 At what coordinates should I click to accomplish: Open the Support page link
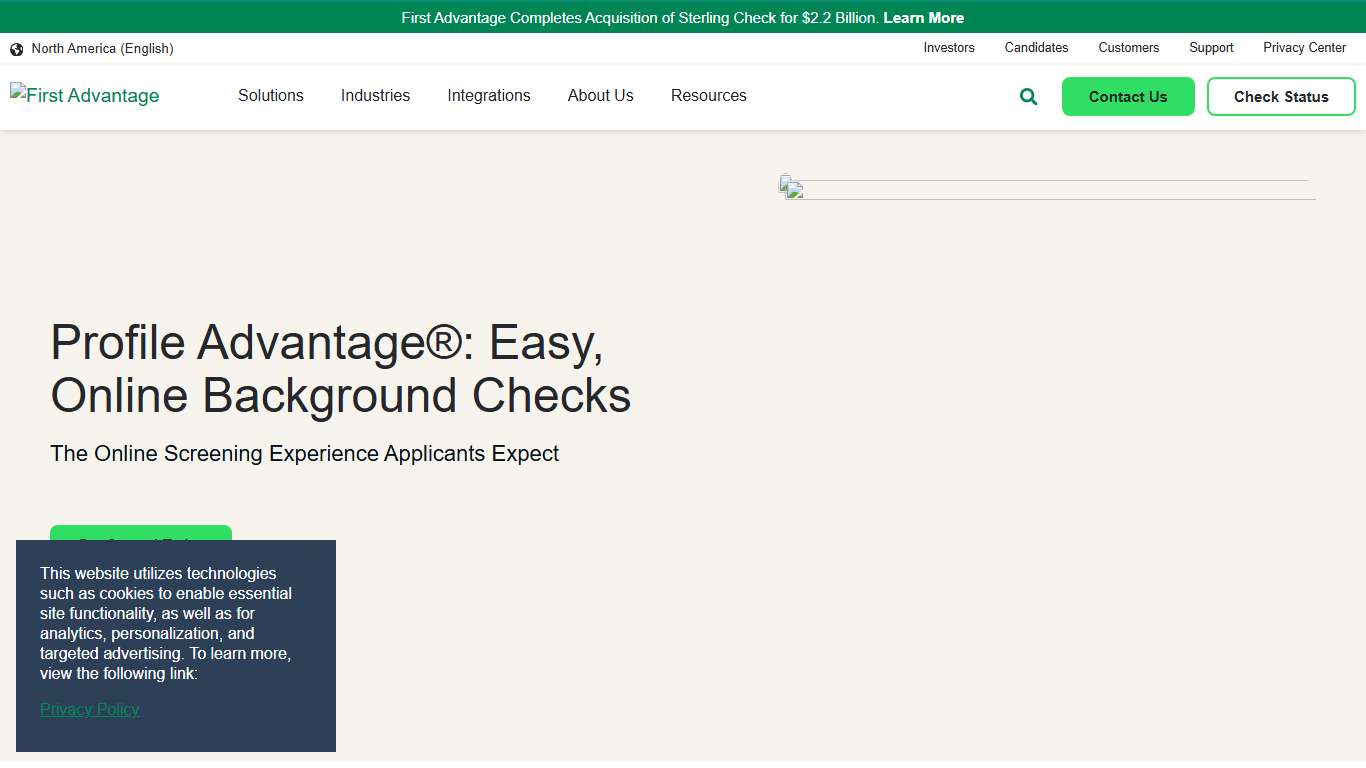tap(1211, 48)
